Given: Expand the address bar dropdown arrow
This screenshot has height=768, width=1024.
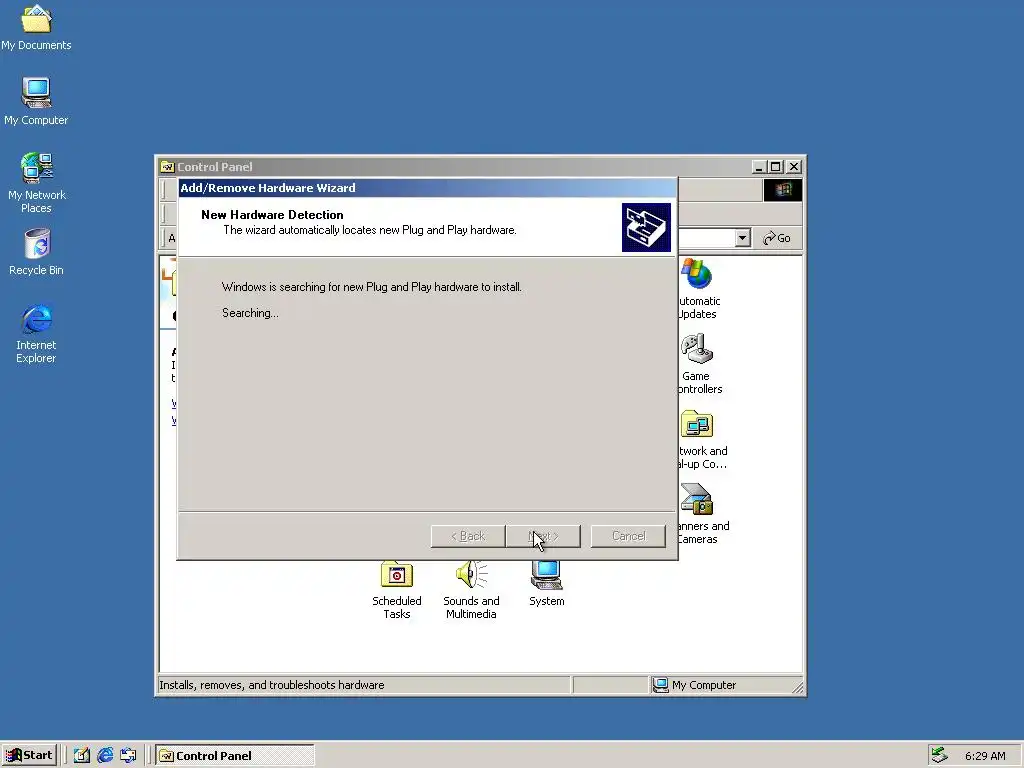Looking at the screenshot, I should click(x=743, y=238).
